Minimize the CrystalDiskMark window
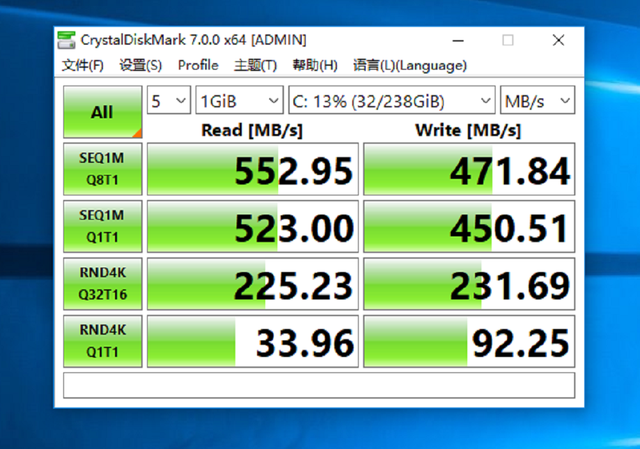This screenshot has width=640, height=449. click(458, 40)
